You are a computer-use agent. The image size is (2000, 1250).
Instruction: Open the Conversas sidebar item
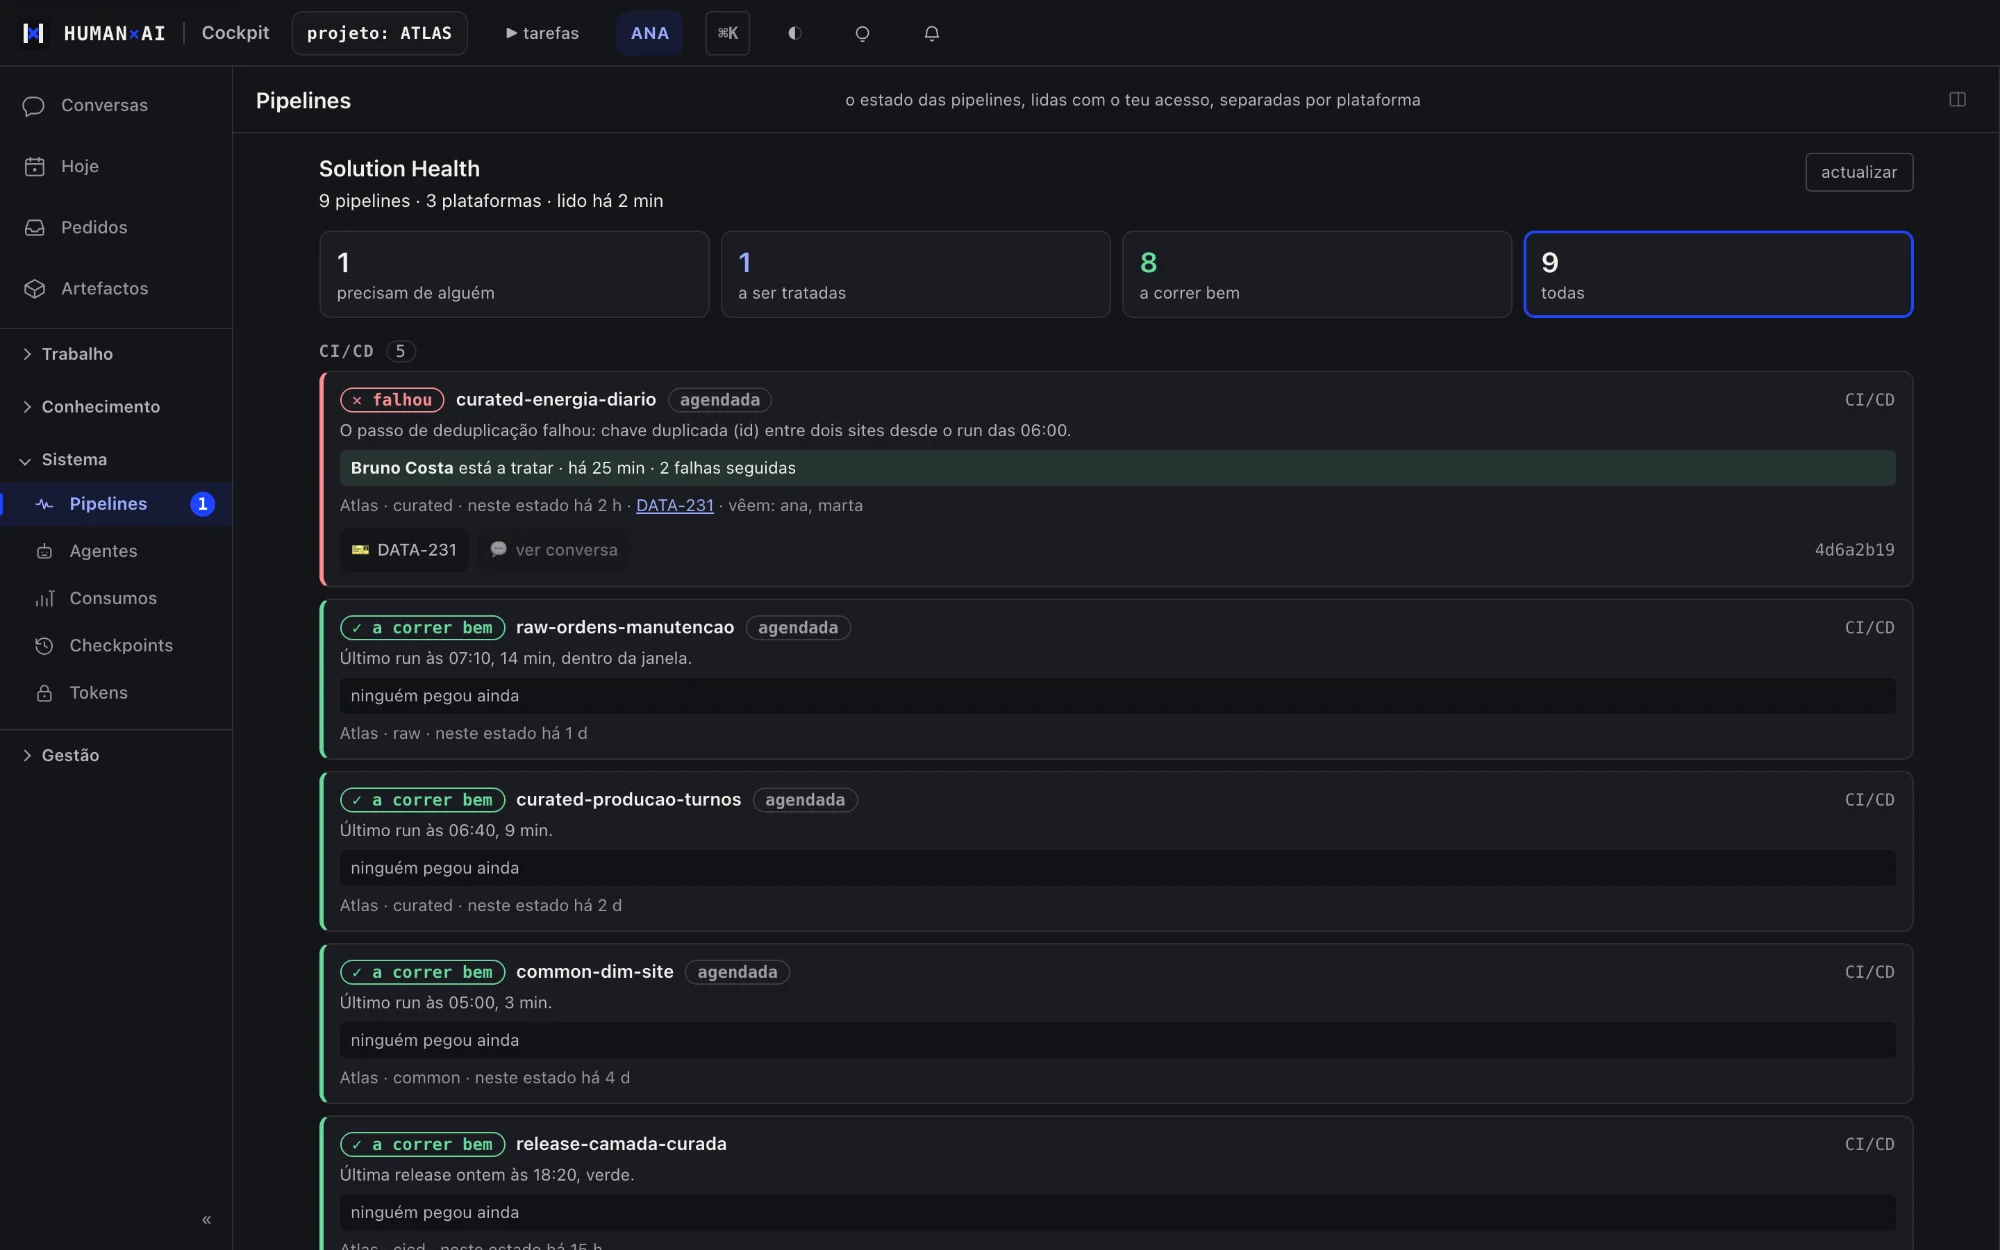click(x=116, y=105)
